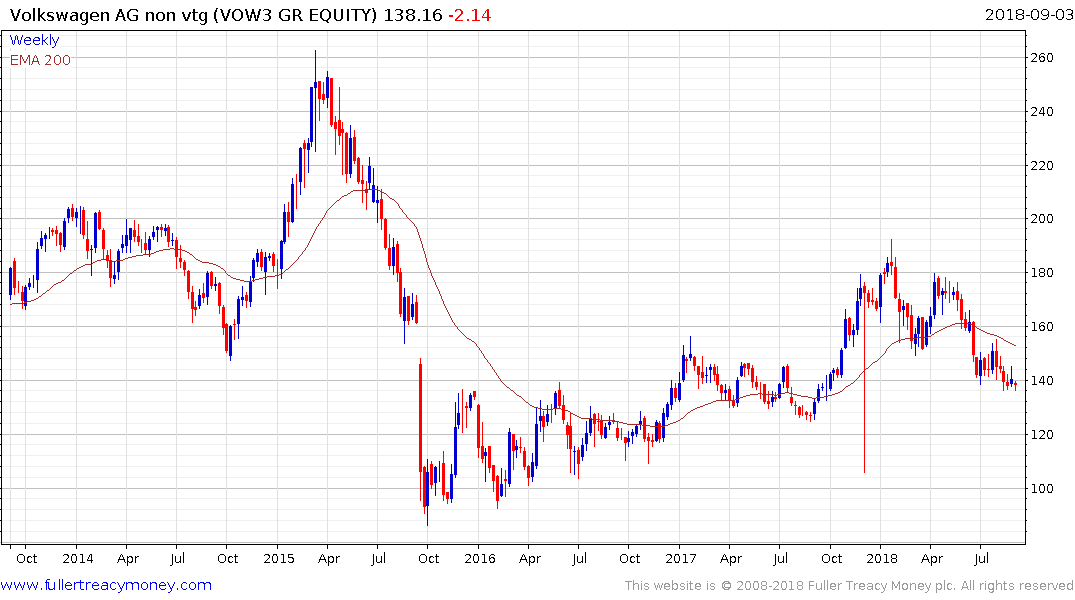1075x600 pixels.
Task: Click the EMA 200 legend label
Action: tap(40, 60)
